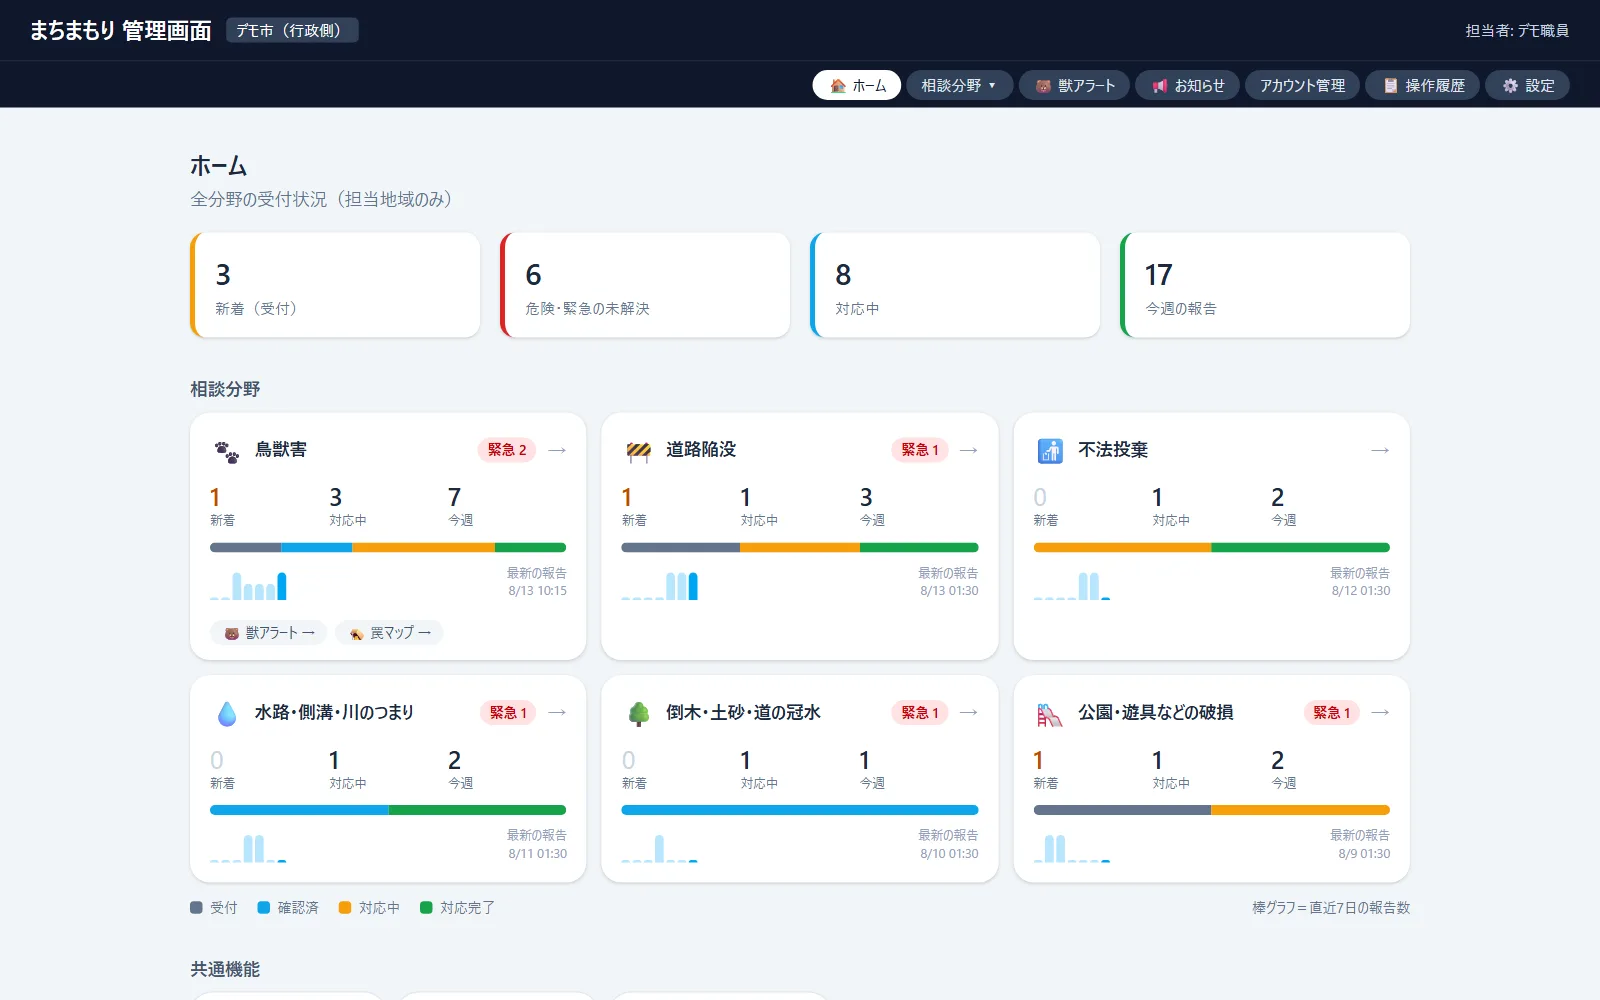Click the 緊急 1 badge on 倒木・土砂
Viewport: 1600px width, 1000px height.
(x=920, y=712)
